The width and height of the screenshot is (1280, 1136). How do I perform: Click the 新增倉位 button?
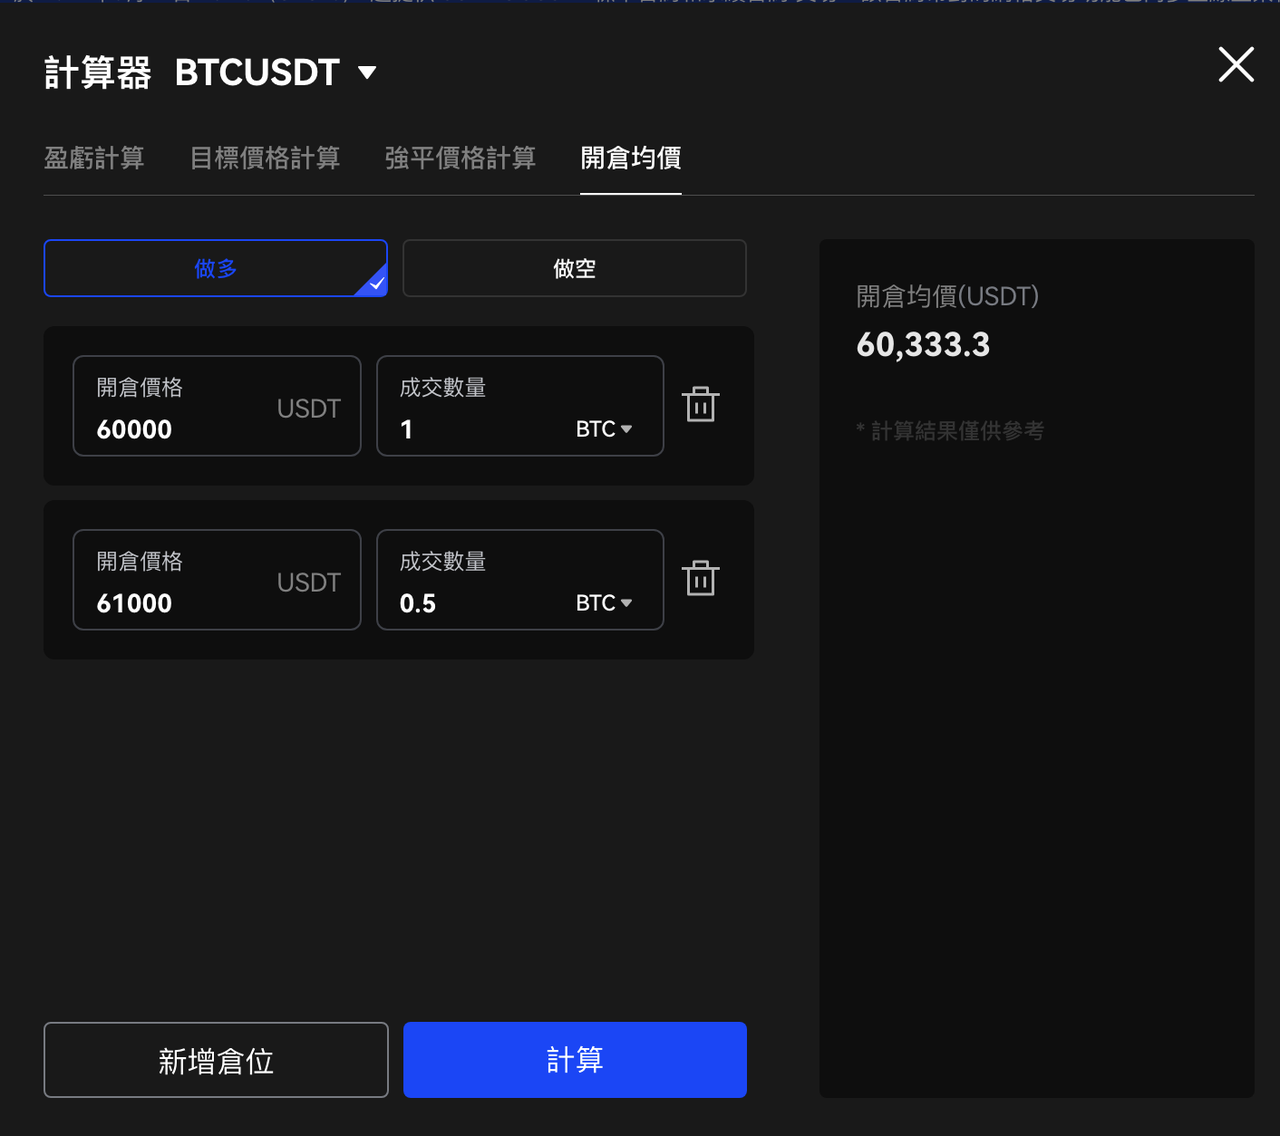pos(215,1060)
